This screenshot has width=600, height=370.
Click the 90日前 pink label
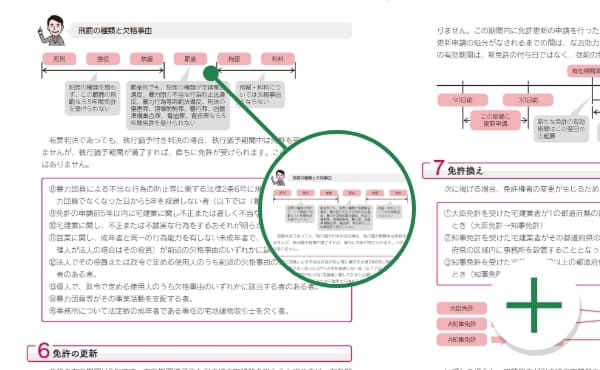pyautogui.click(x=463, y=100)
